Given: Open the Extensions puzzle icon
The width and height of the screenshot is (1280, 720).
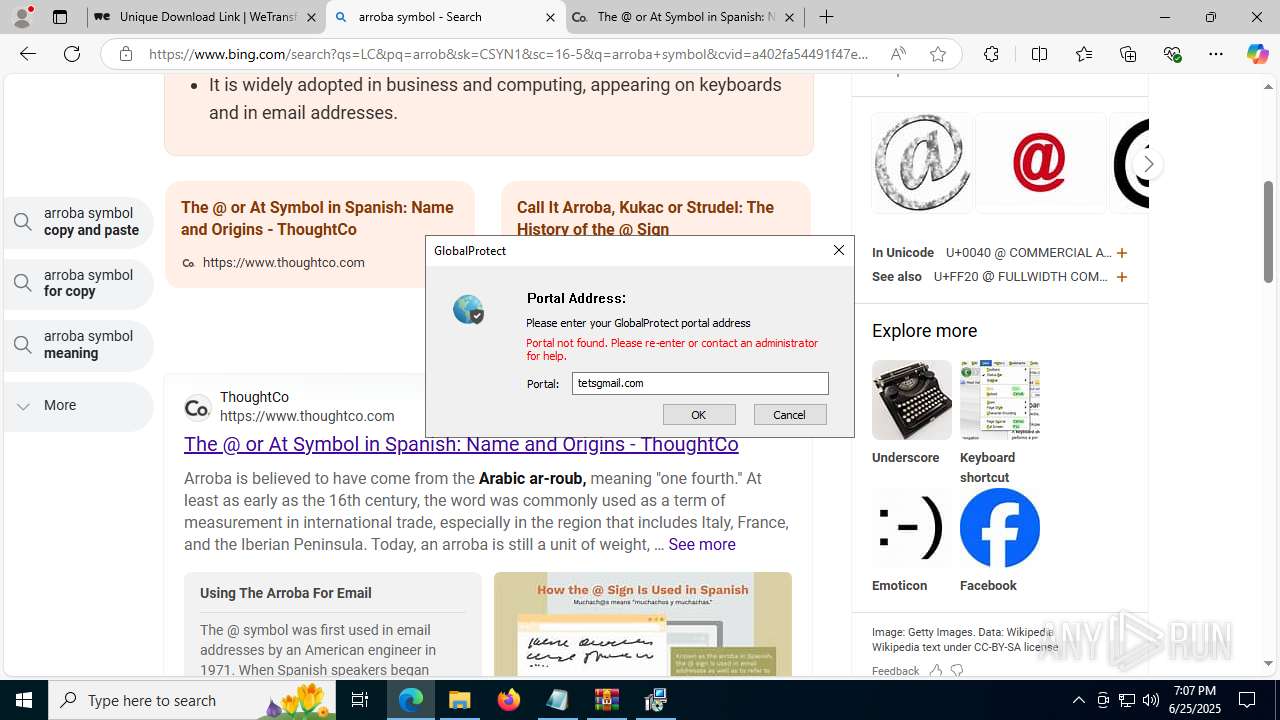Looking at the screenshot, I should tap(991, 54).
